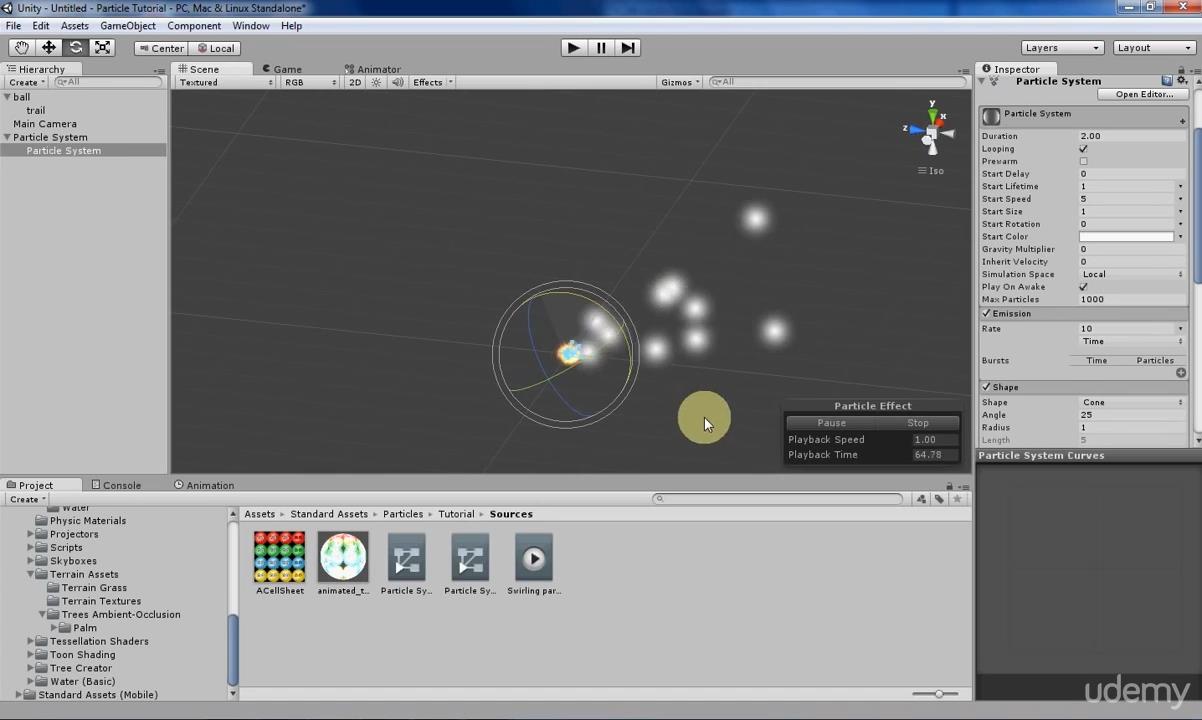Toggle Inspector panel lock icon
The width and height of the screenshot is (1202, 720).
[1181, 70]
